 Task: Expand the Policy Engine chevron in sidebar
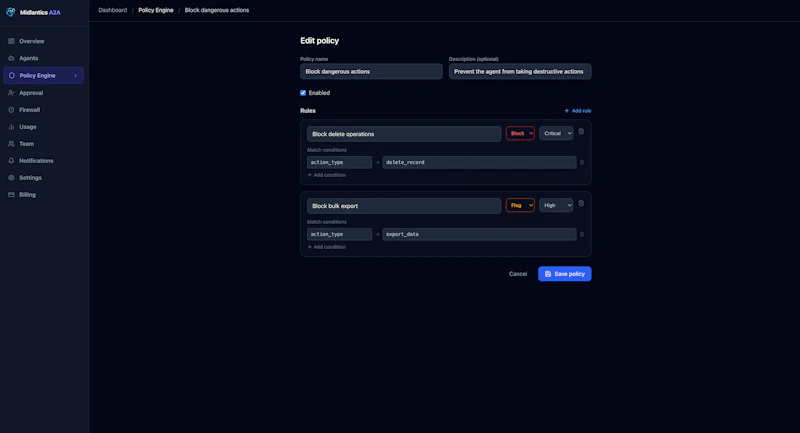point(76,75)
